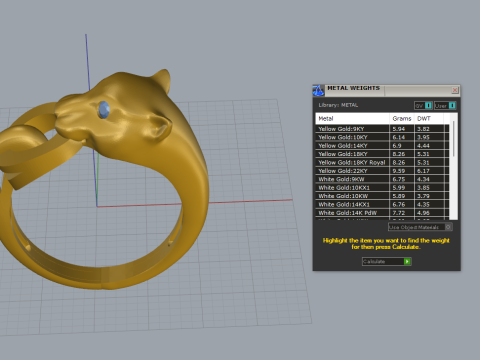Select the Yellow Gold:9KY row
The width and height of the screenshot is (480, 360).
[382, 129]
